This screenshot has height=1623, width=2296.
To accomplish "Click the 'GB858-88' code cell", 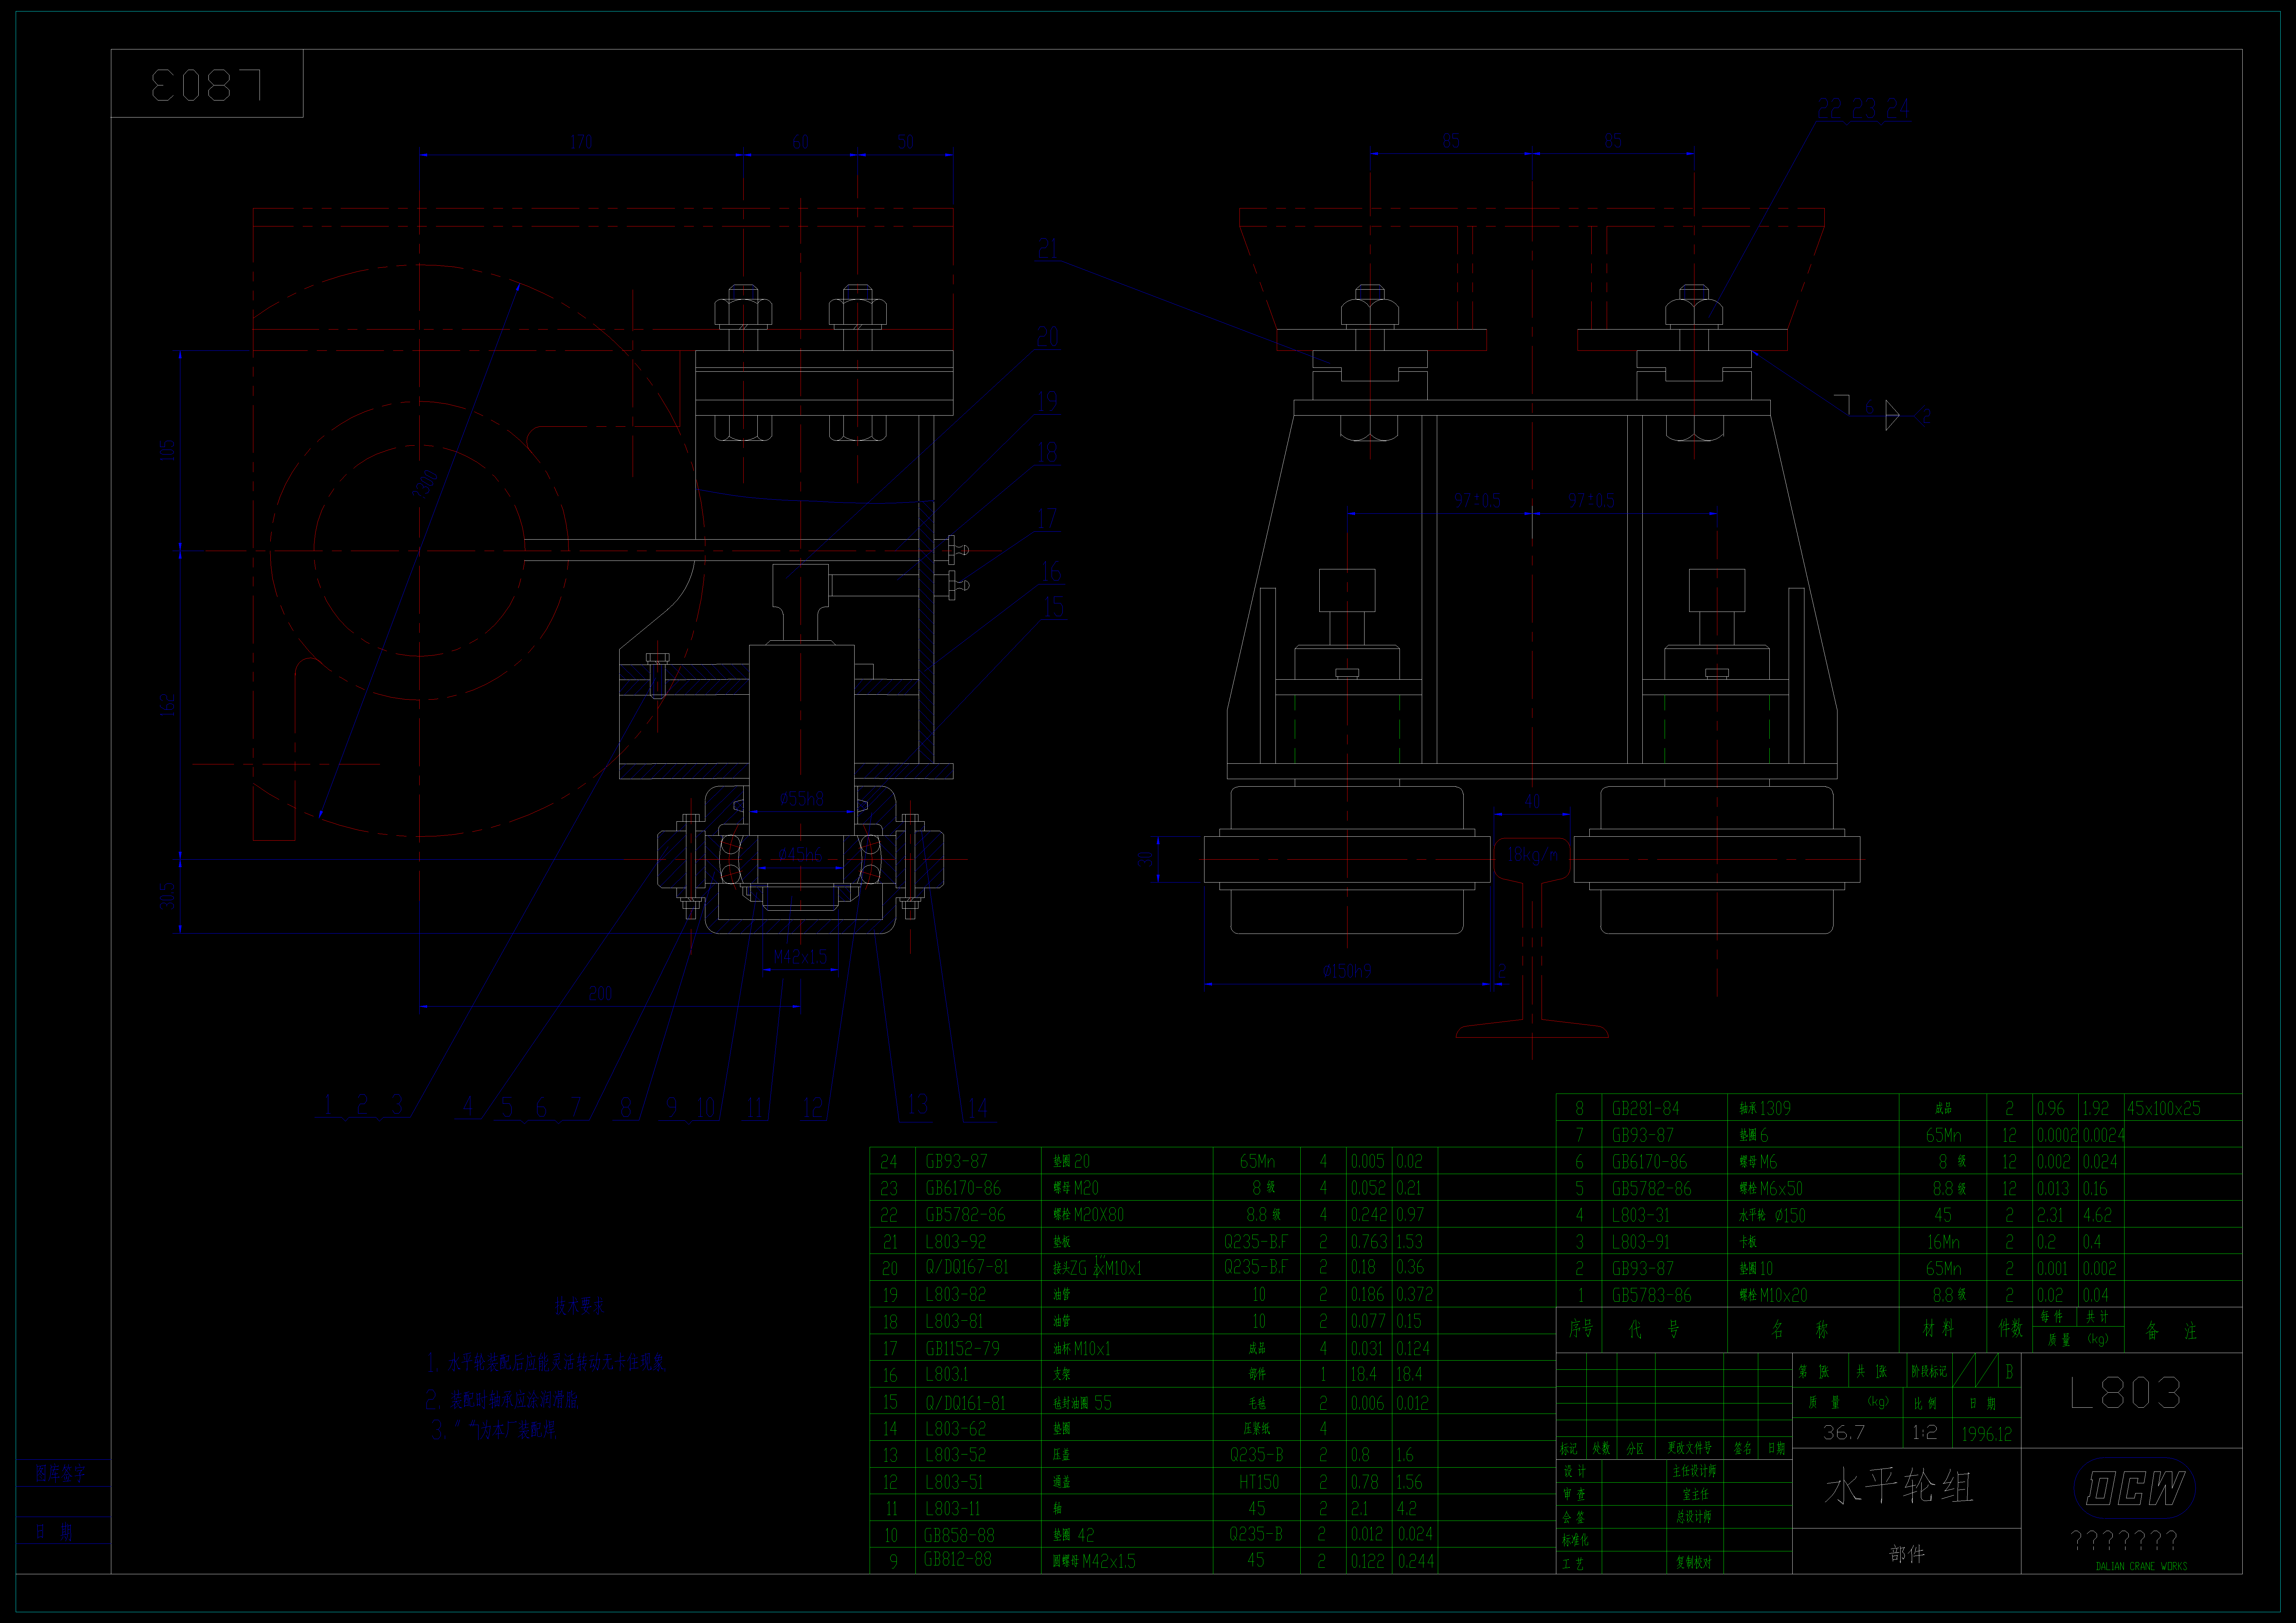I will tap(959, 1535).
